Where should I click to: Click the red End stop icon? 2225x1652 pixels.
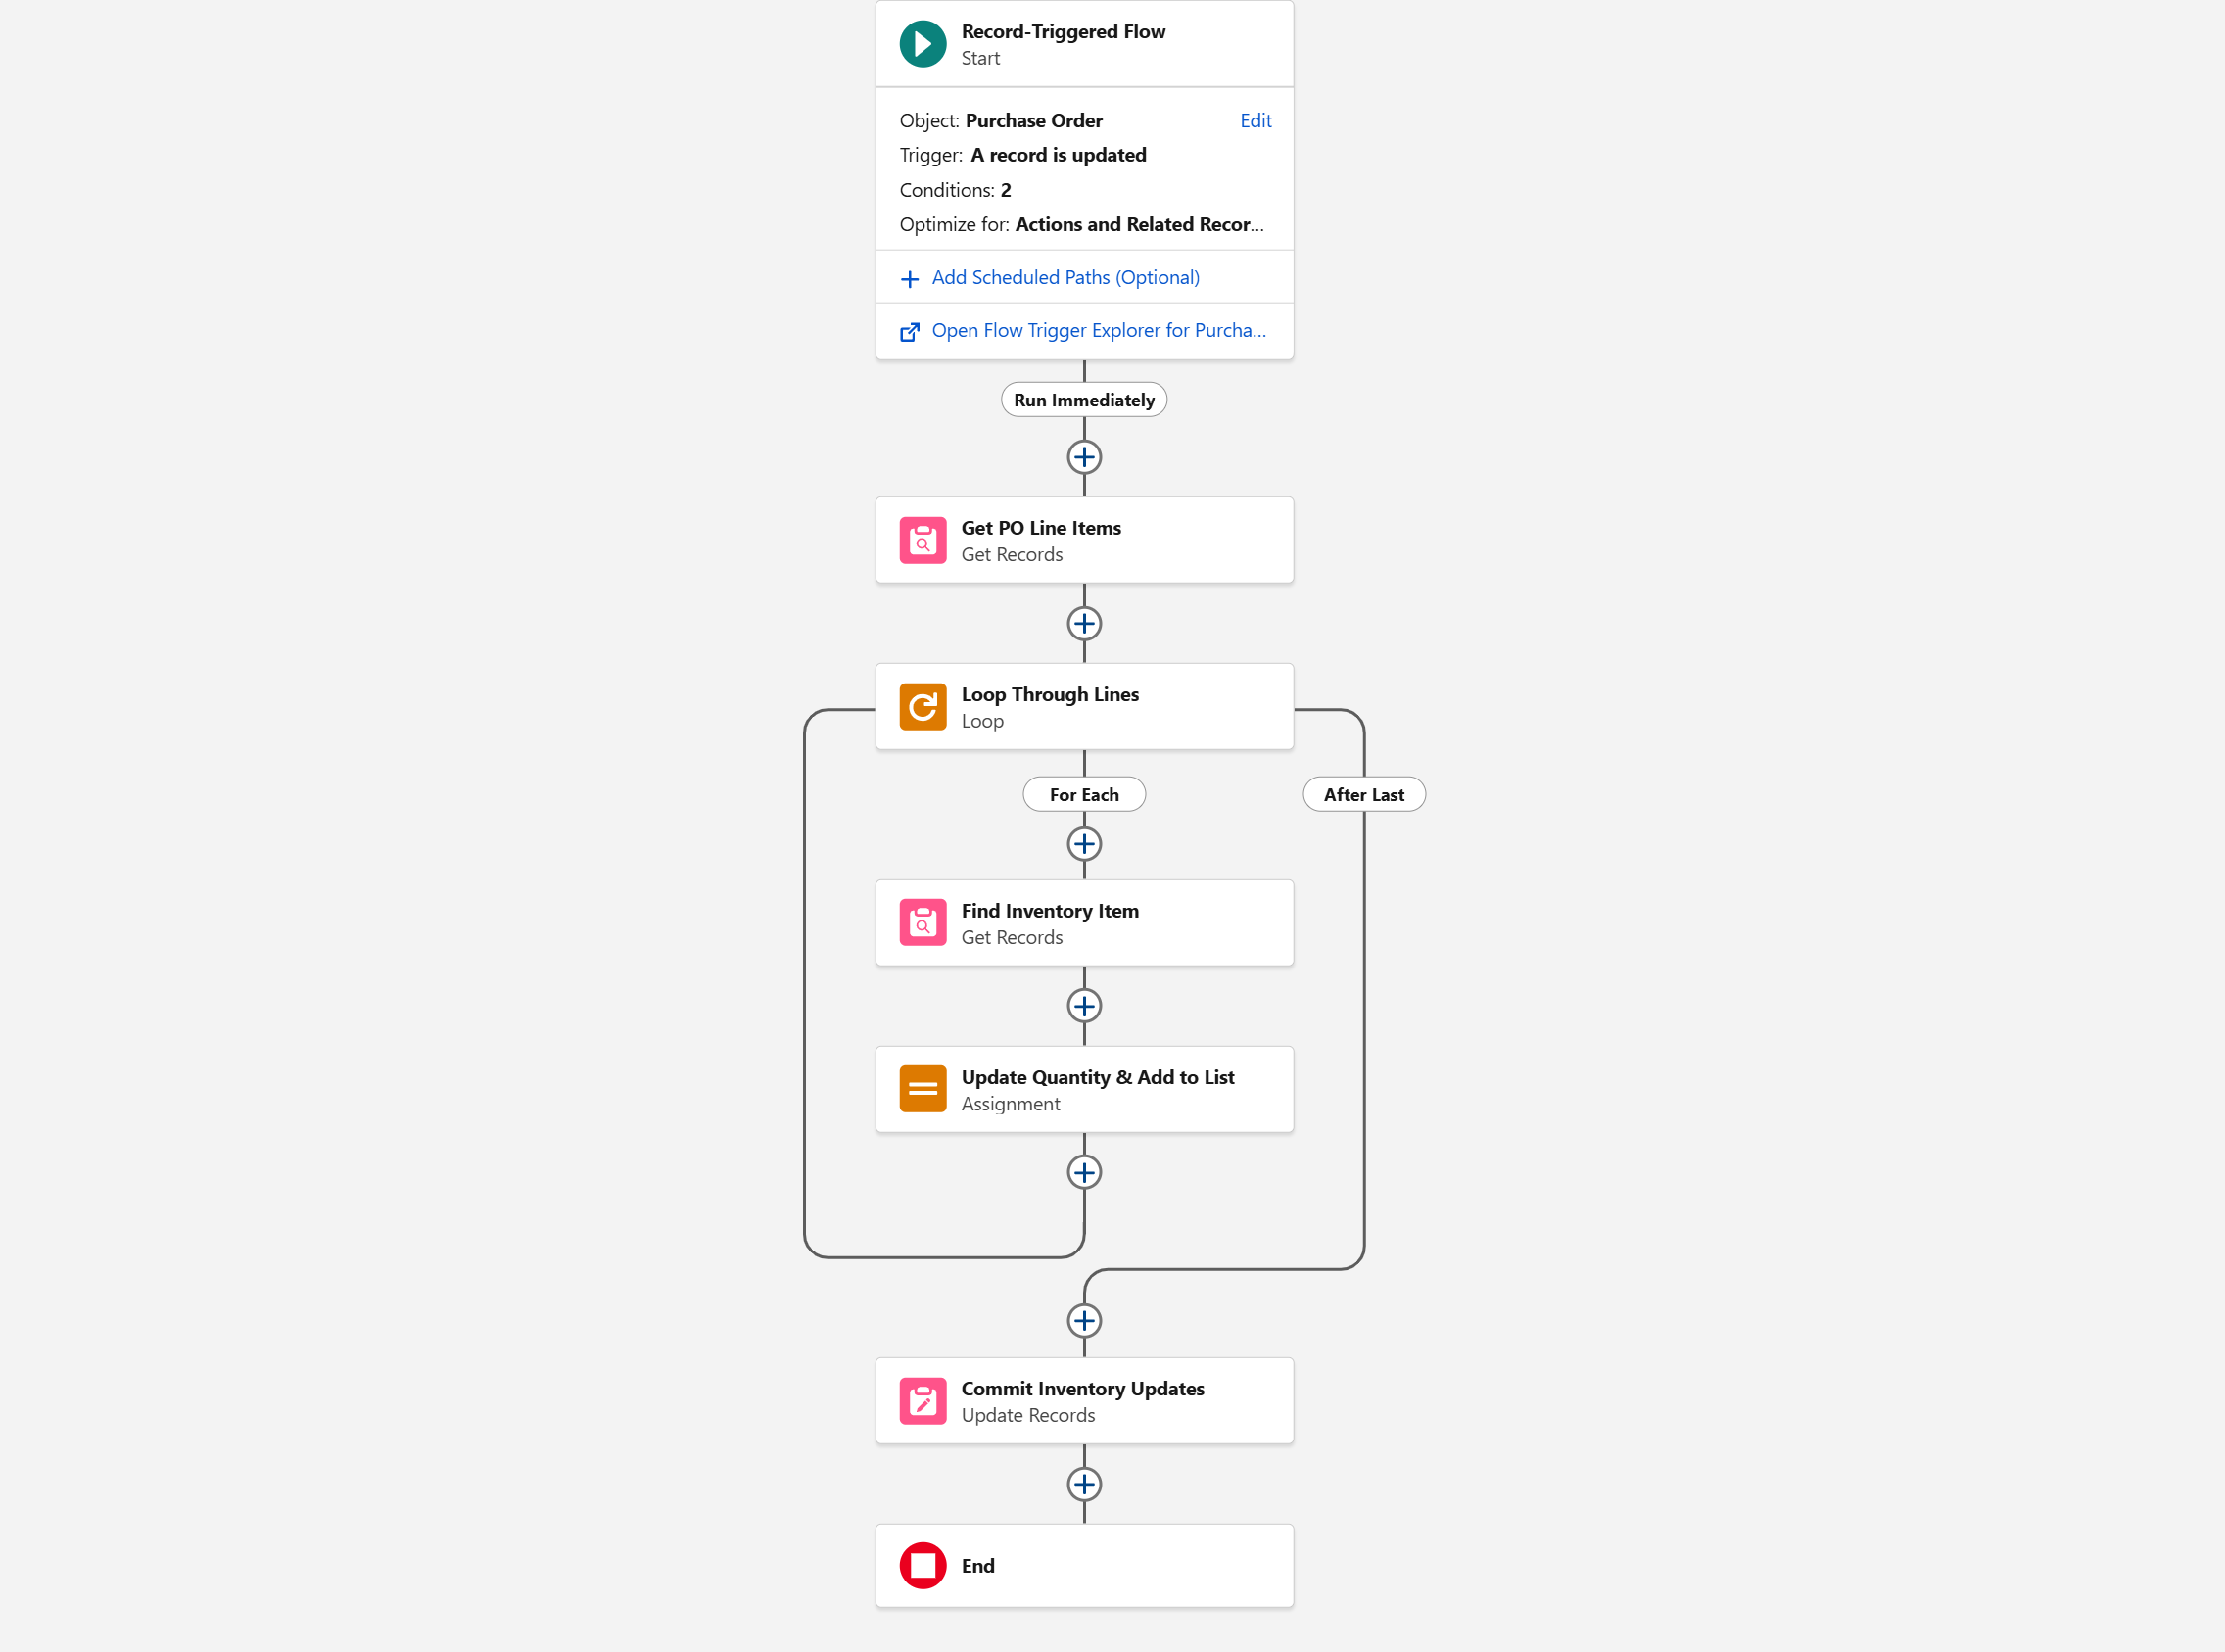point(922,1567)
